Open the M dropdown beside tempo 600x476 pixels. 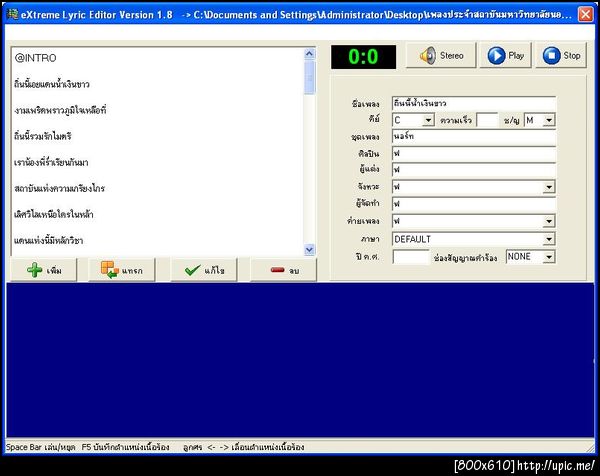point(549,120)
